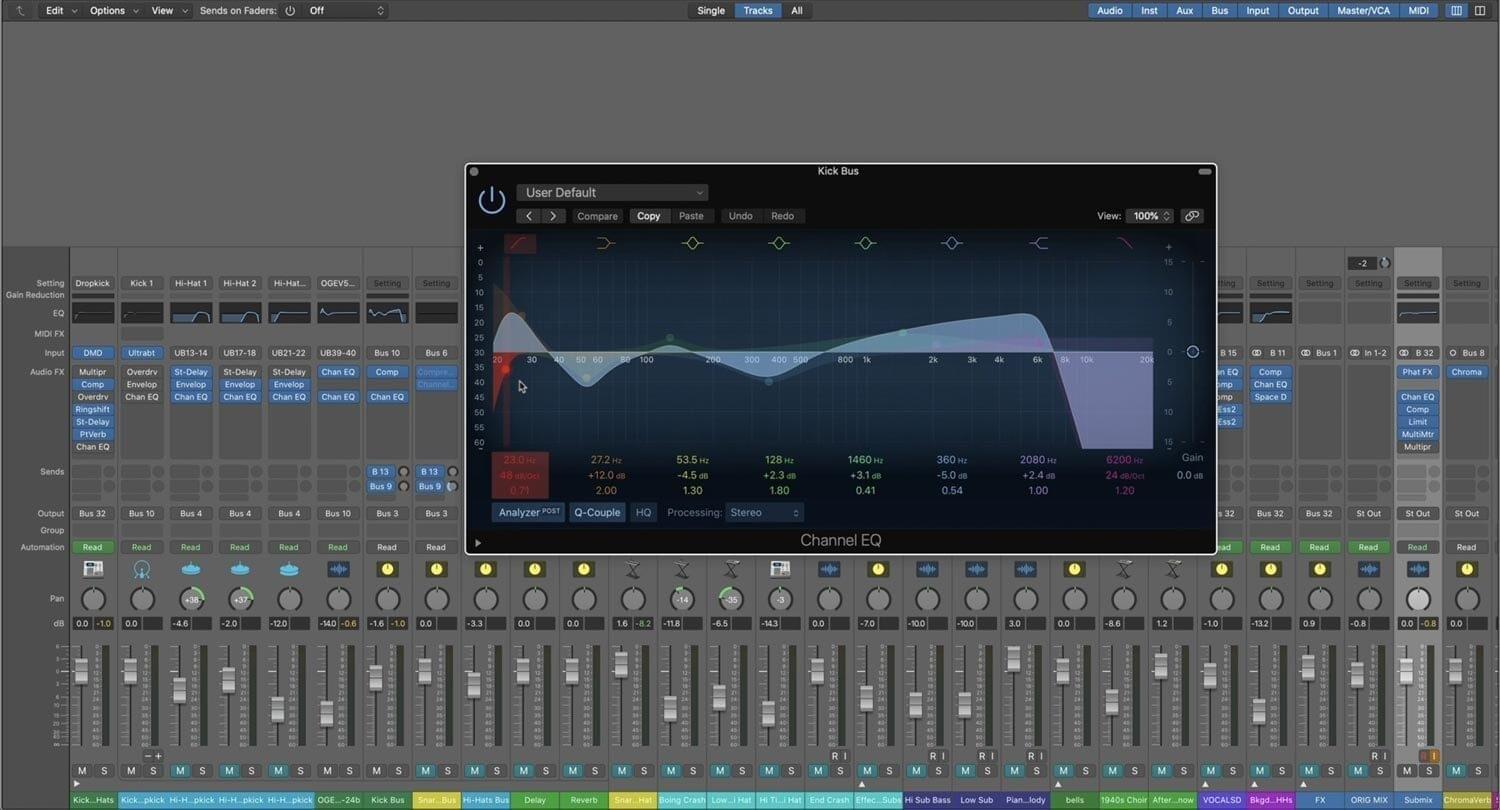
Task: Open the Edit menu dropdown
Action: 62,11
